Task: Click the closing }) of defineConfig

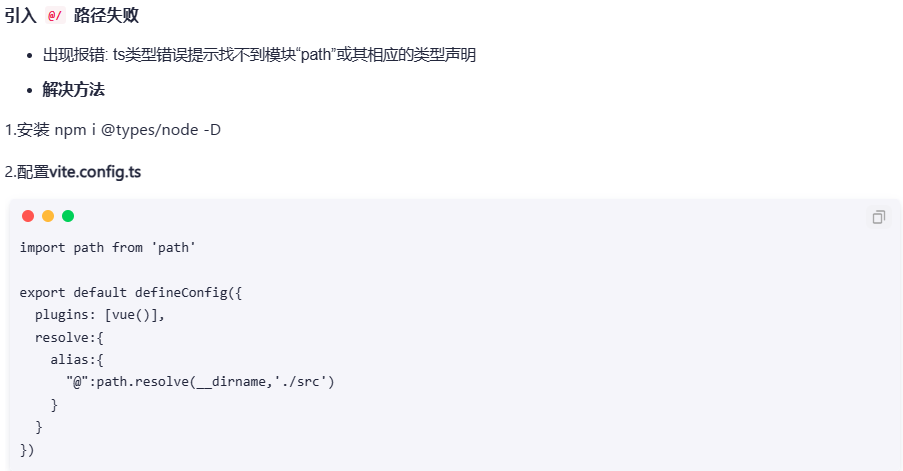Action: pos(27,450)
